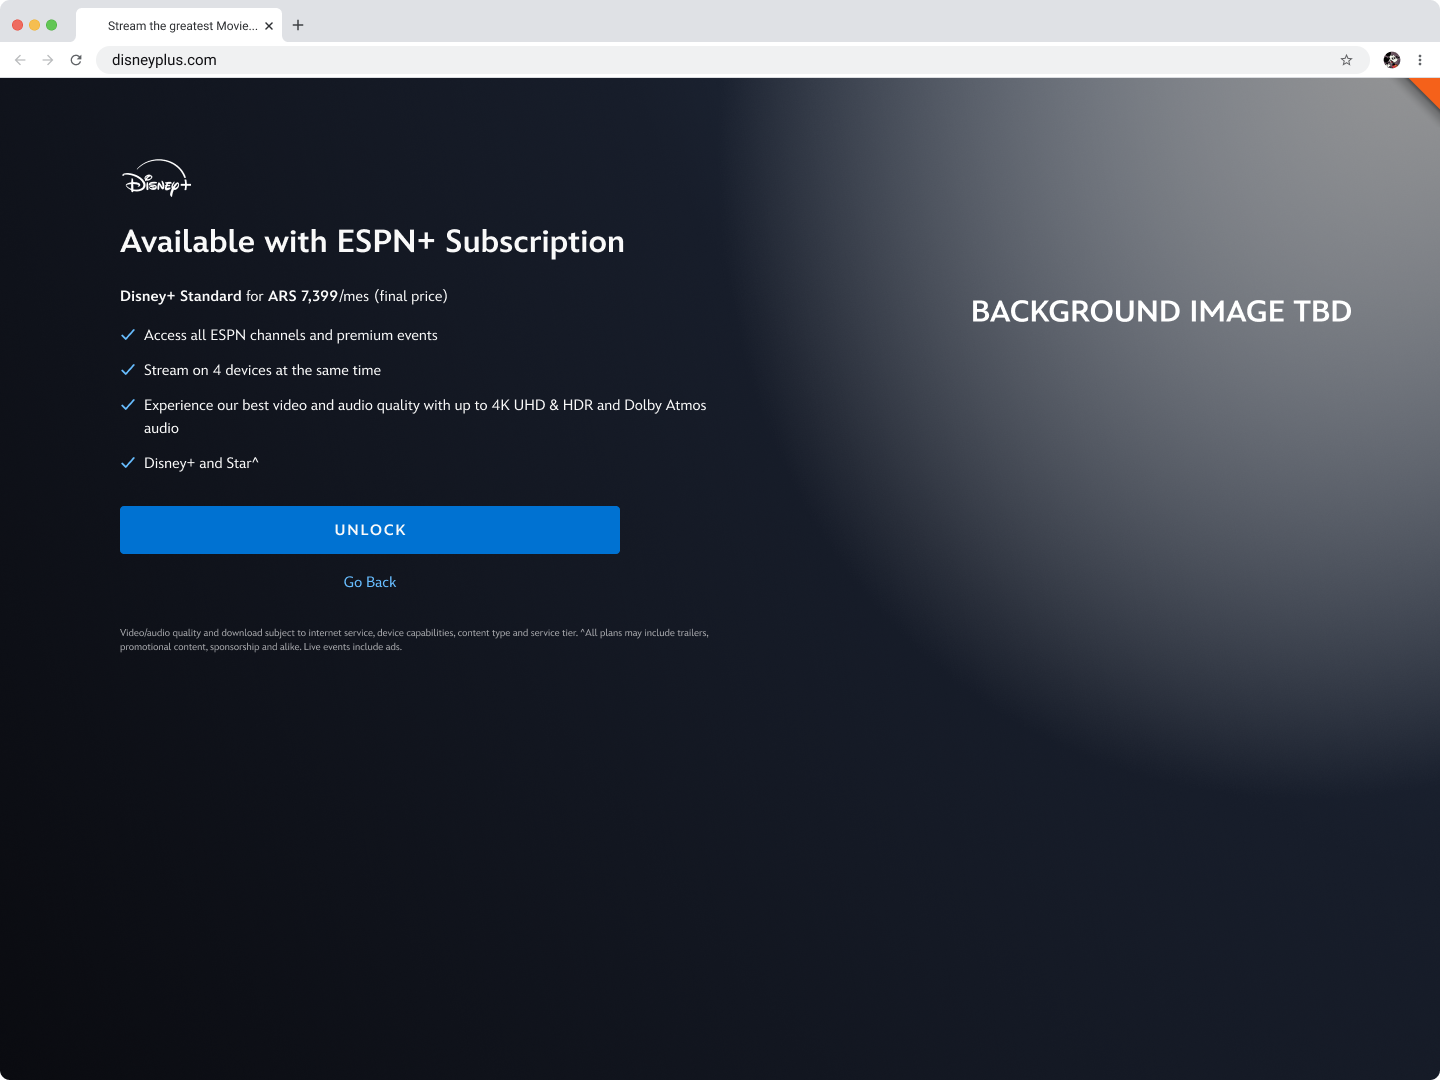Viewport: 1440px width, 1080px height.
Task: Click the green macOS fullscreen window button
Action: point(51,25)
